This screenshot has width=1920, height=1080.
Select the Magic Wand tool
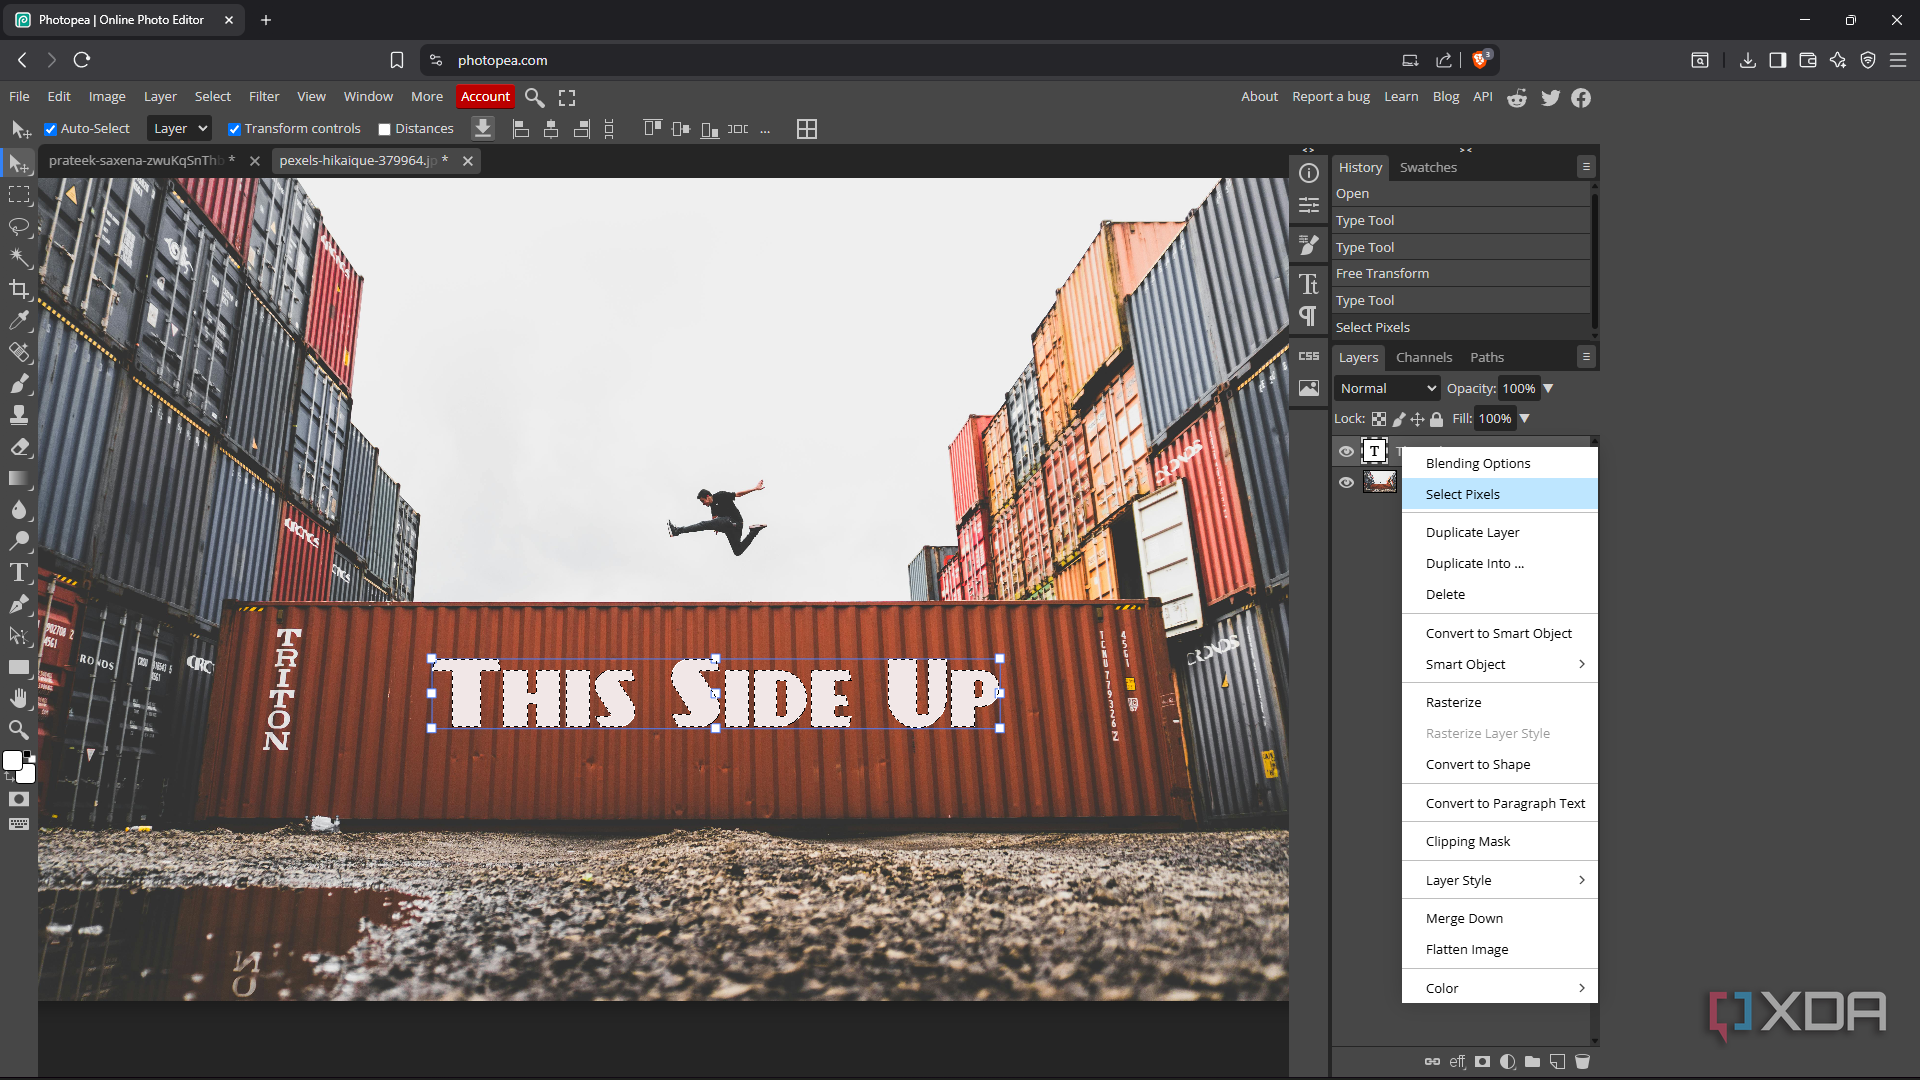click(x=19, y=258)
